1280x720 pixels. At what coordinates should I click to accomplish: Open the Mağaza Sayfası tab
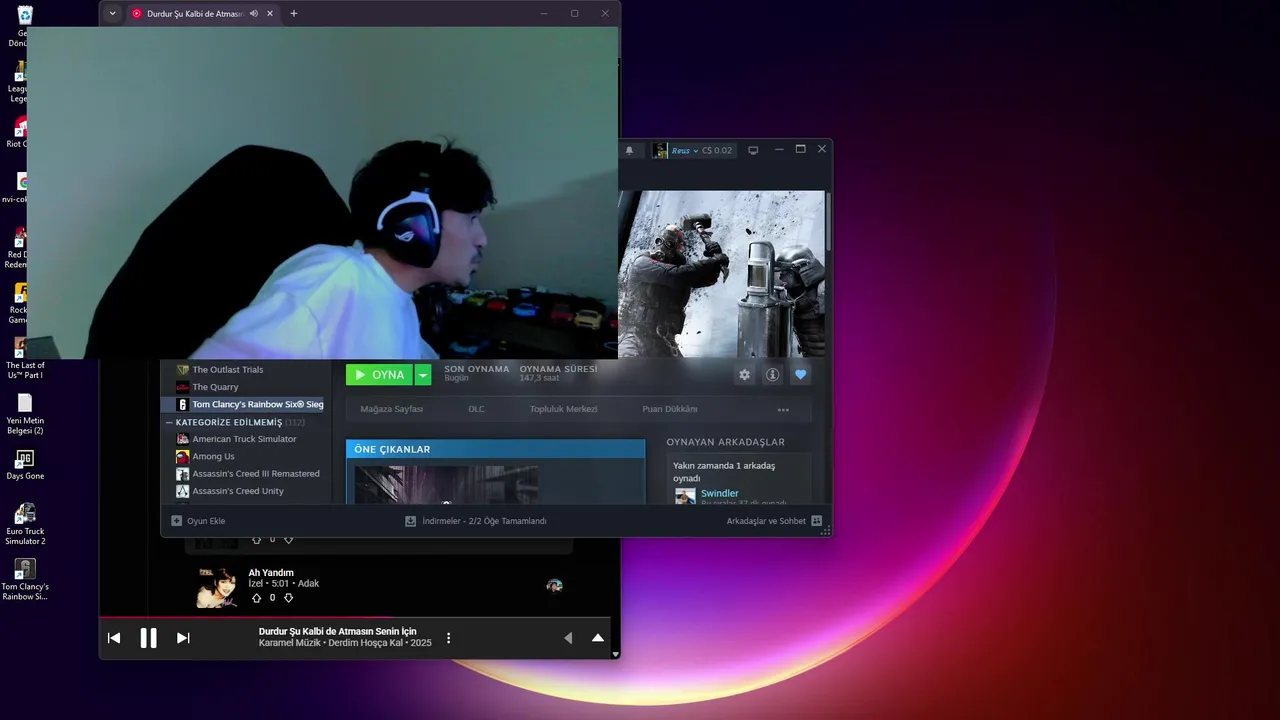tap(391, 409)
